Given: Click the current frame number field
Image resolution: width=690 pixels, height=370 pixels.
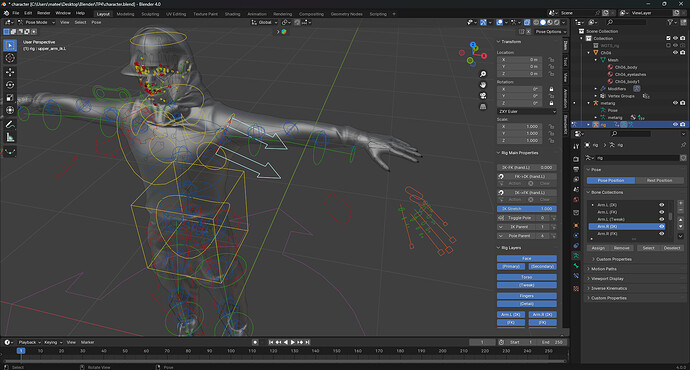Looking at the screenshot, I should (x=482, y=342).
